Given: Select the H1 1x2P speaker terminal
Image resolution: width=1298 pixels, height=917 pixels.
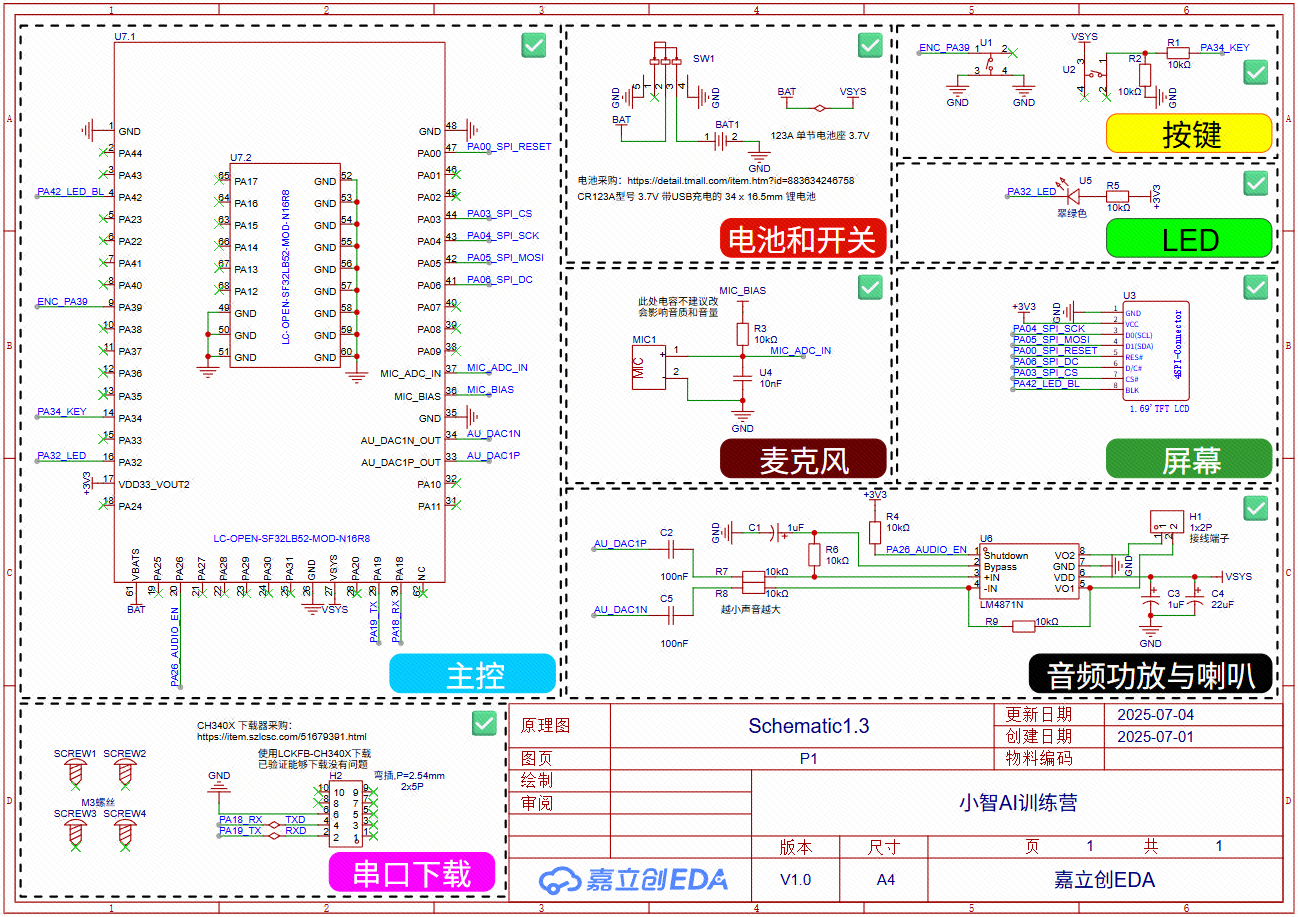Looking at the screenshot, I should click(1166, 521).
